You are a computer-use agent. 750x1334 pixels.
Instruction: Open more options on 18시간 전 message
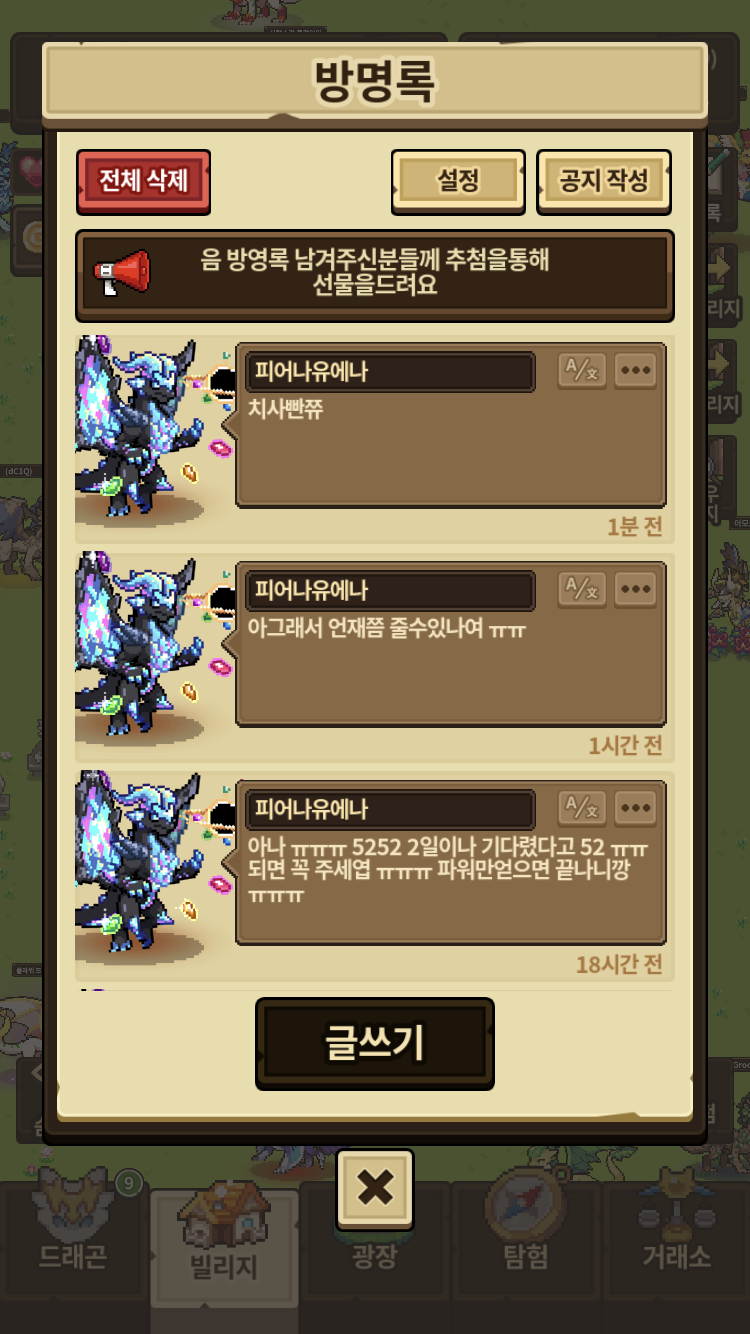(636, 807)
